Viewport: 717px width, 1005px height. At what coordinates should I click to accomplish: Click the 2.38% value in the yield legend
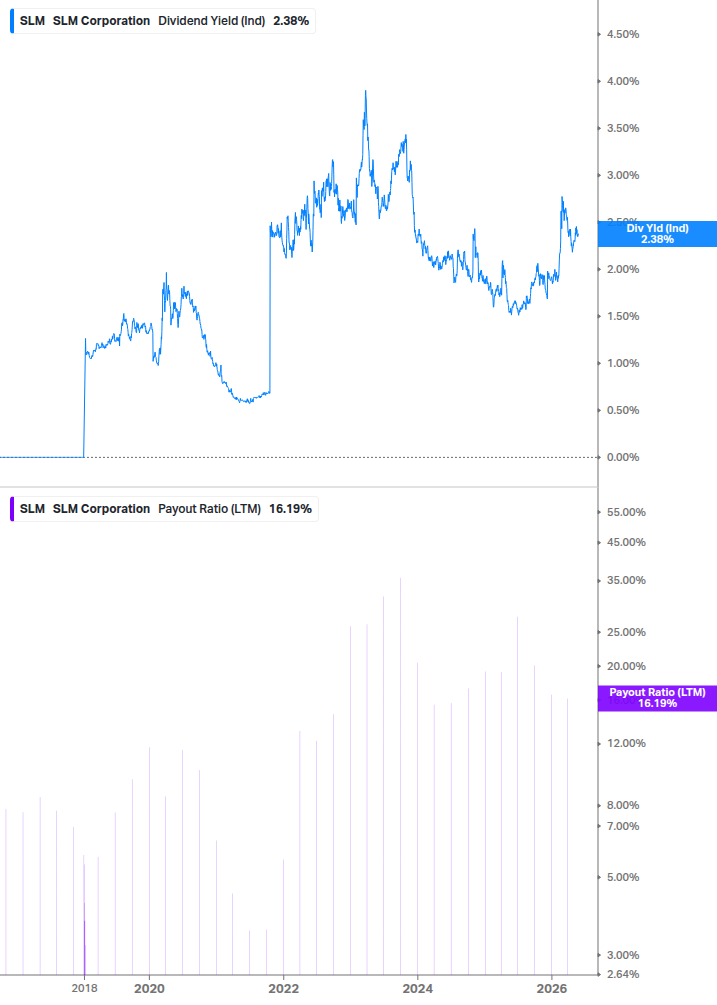[291, 21]
